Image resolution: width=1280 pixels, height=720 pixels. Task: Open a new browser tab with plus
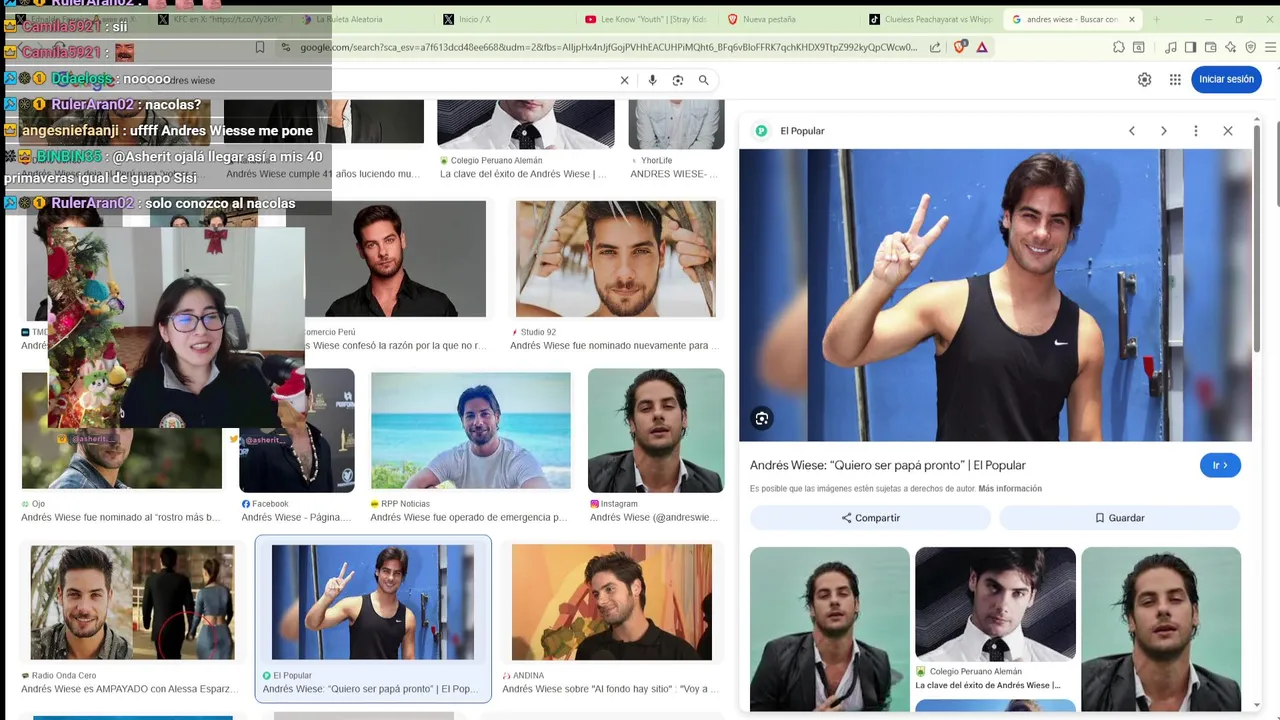pos(1157,19)
